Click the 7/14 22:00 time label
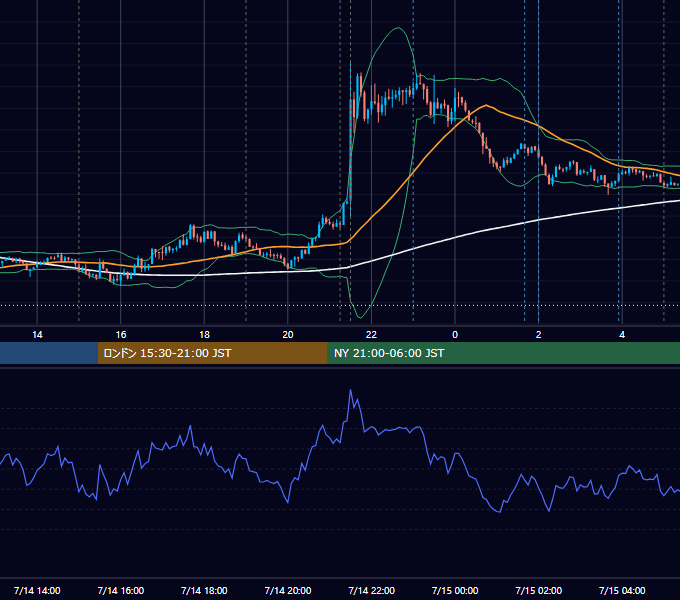680x600 pixels. (x=372, y=590)
